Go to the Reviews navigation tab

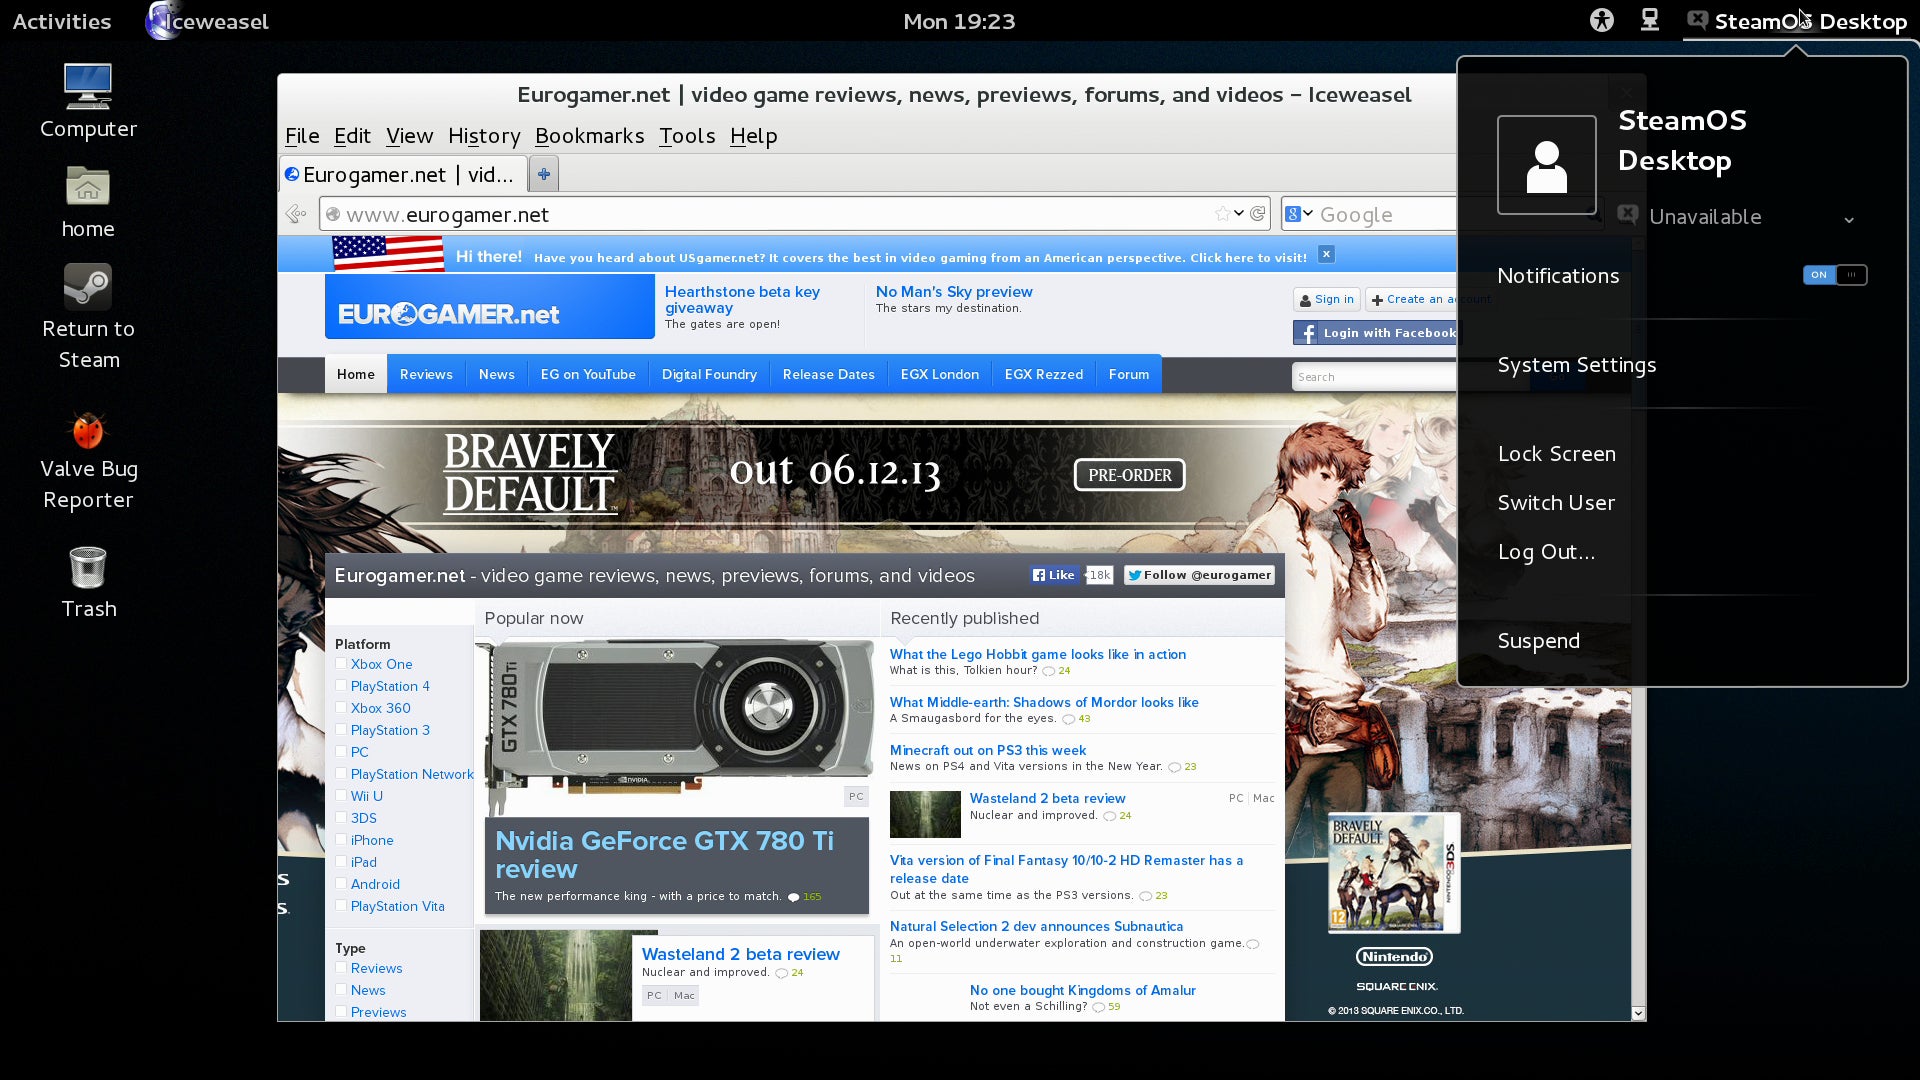coord(426,374)
